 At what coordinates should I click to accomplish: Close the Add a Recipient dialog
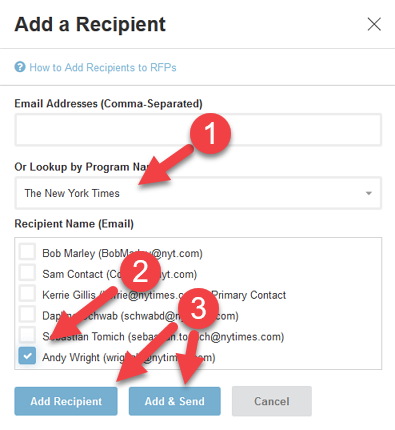(374, 24)
